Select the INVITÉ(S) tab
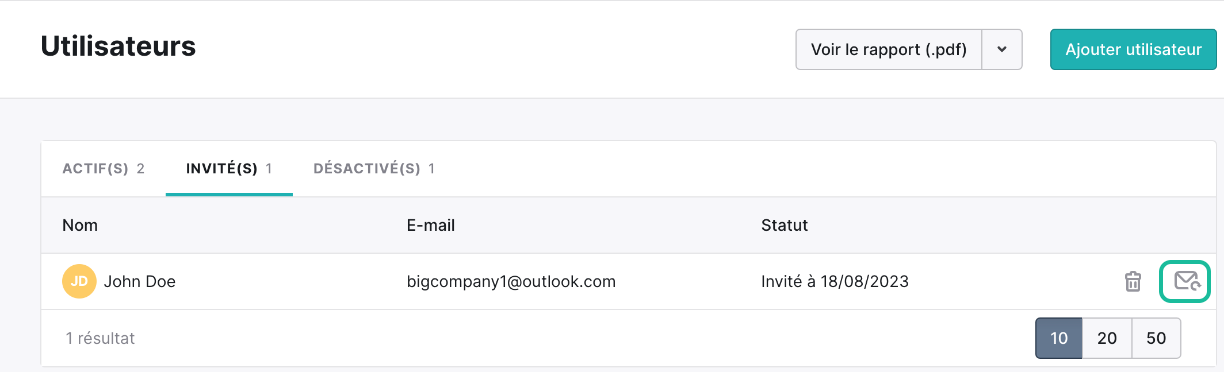The width and height of the screenshot is (1224, 372). (x=230, y=168)
